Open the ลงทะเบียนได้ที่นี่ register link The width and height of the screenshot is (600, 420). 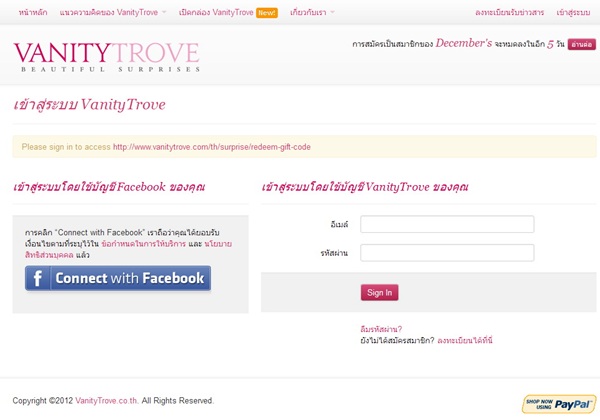click(465, 340)
